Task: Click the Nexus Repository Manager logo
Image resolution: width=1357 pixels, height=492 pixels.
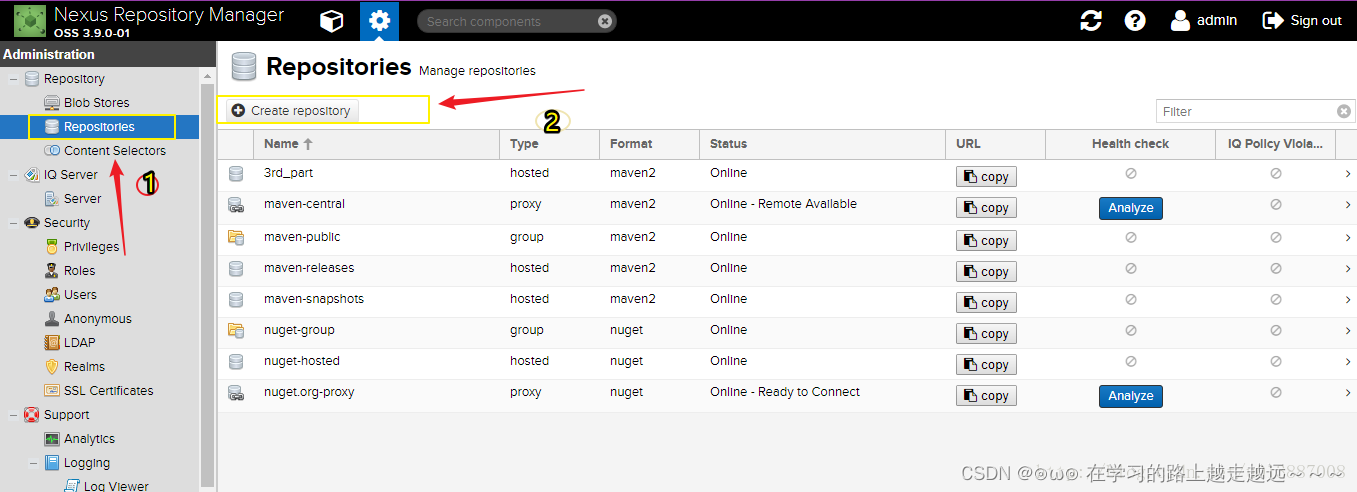Action: (x=29, y=21)
